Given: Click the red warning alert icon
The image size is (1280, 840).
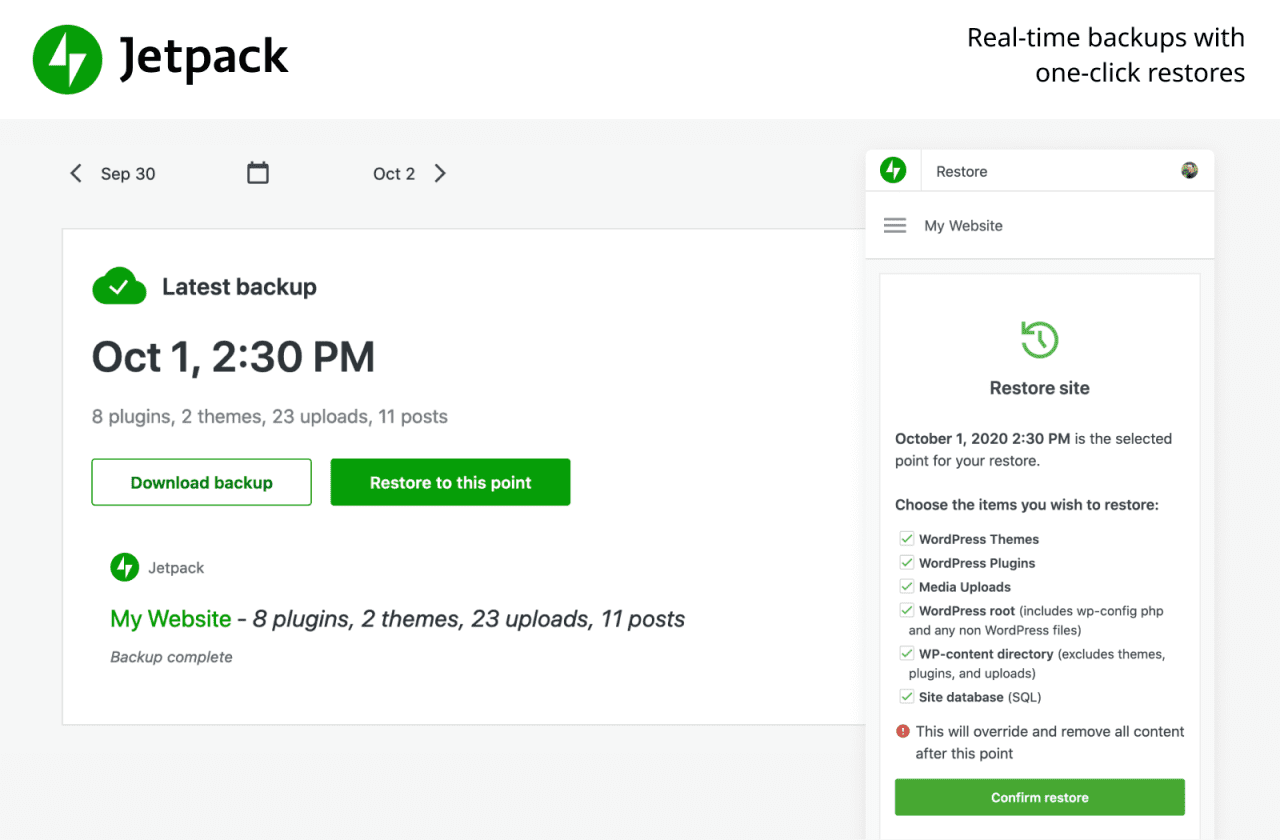Looking at the screenshot, I should [903, 731].
